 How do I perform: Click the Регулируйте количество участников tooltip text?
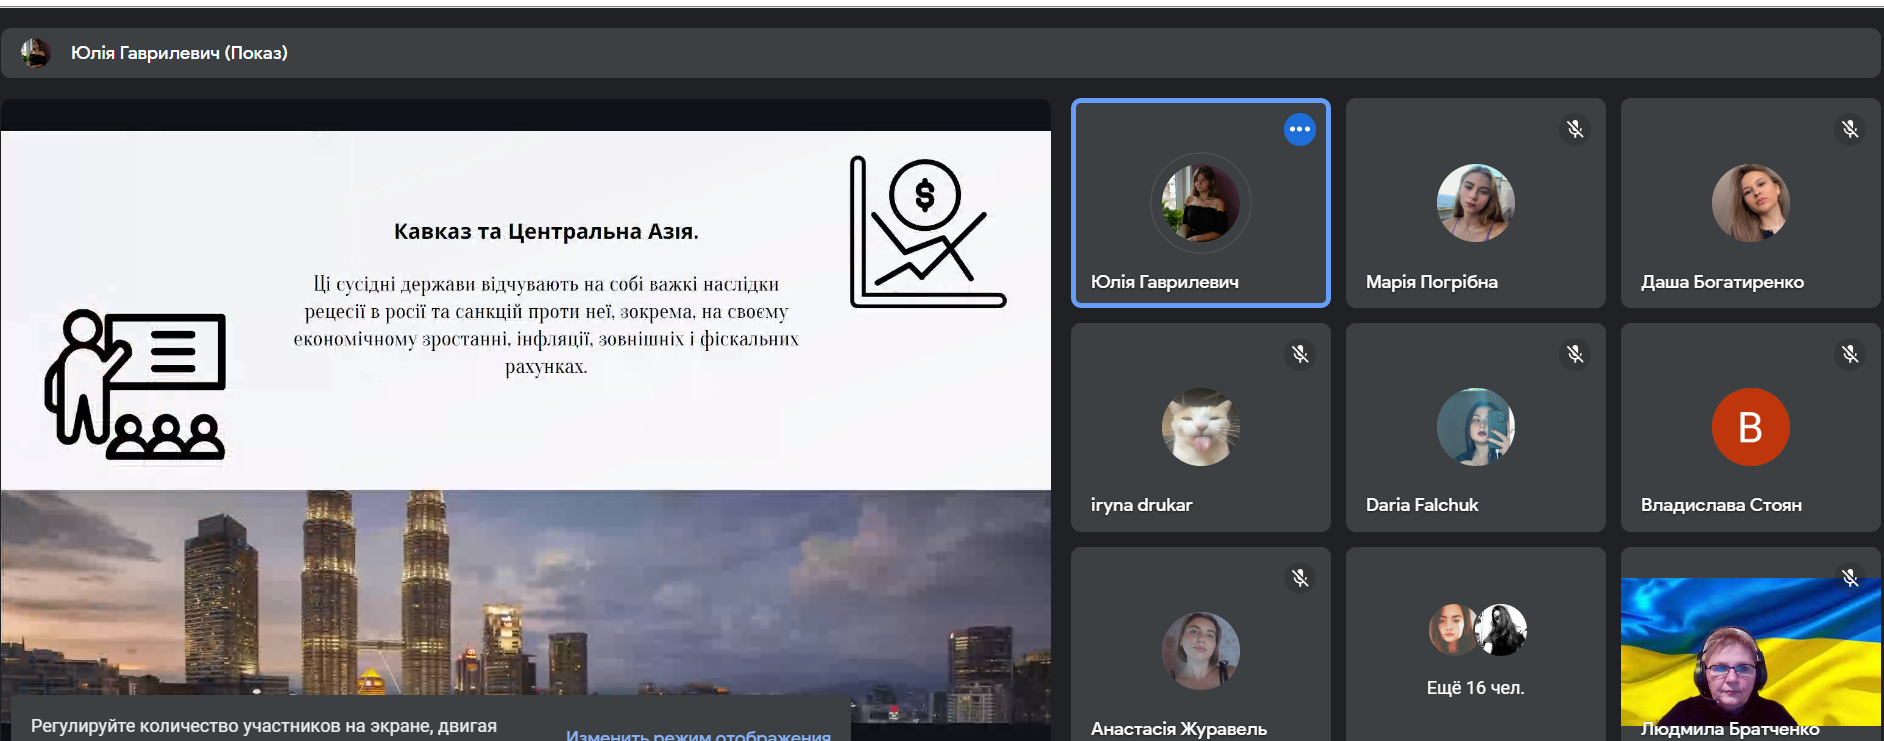tap(264, 726)
